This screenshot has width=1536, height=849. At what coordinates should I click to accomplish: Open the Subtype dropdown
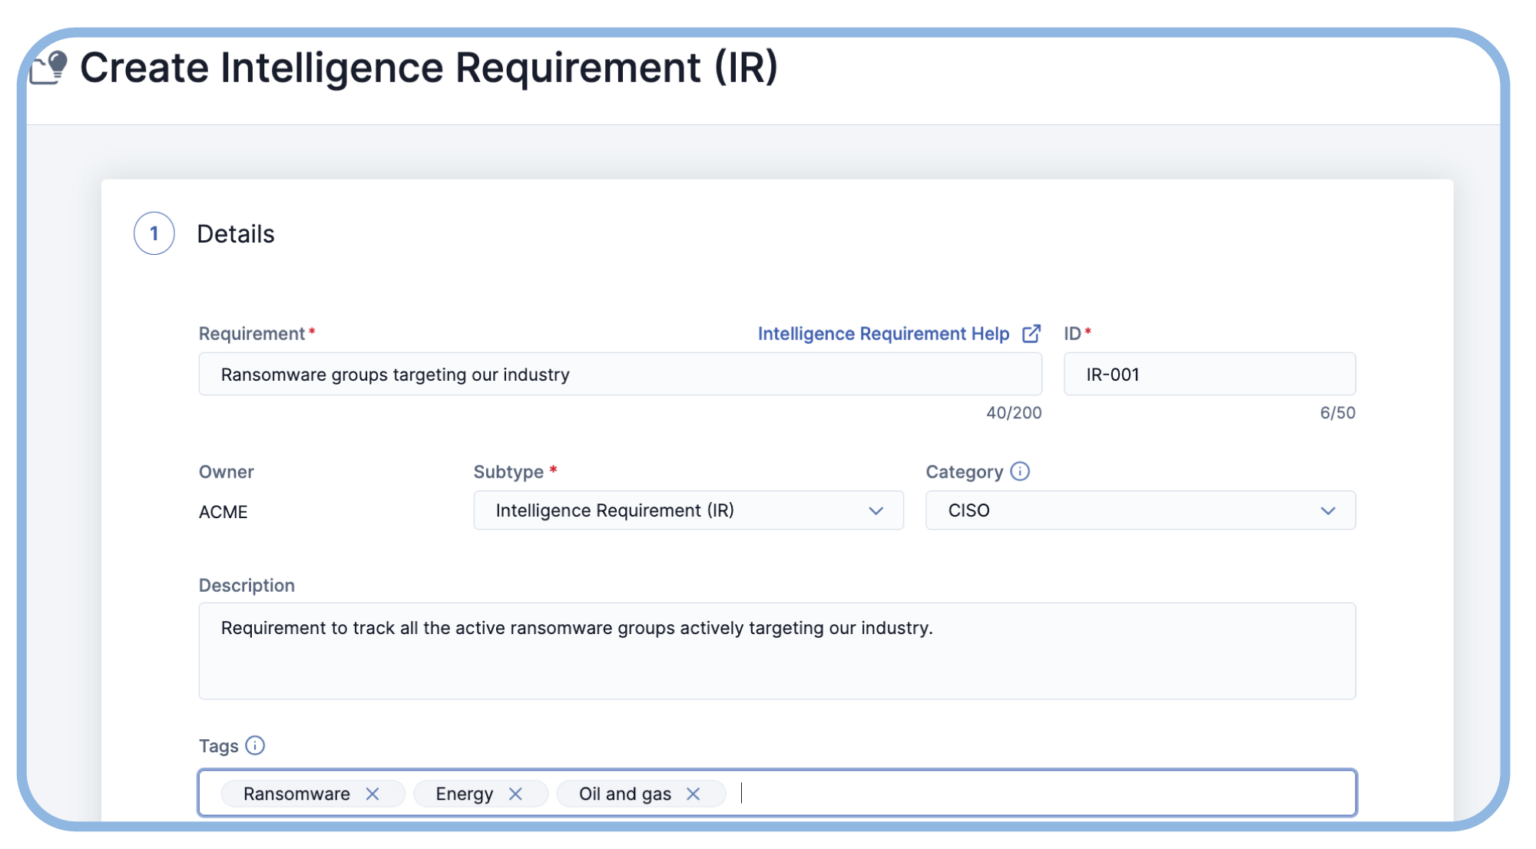687,510
